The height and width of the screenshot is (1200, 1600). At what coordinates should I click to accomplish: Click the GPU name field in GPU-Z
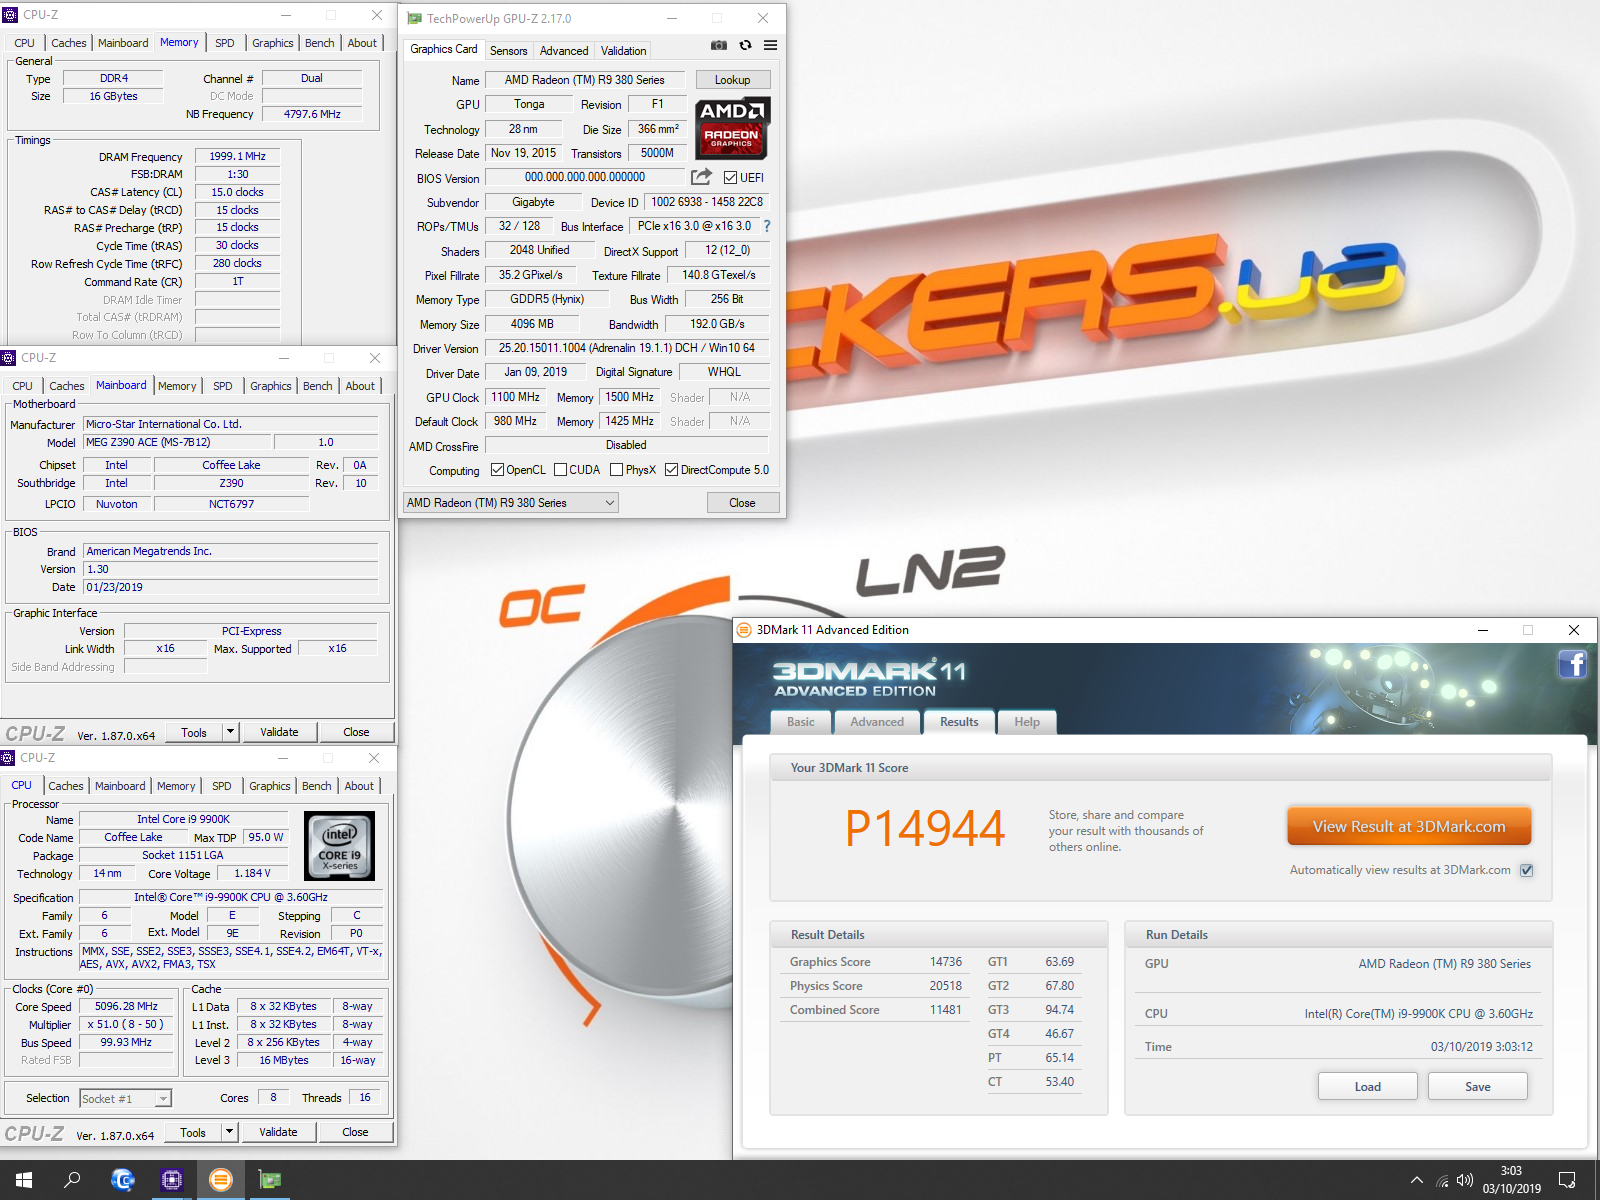click(x=585, y=80)
